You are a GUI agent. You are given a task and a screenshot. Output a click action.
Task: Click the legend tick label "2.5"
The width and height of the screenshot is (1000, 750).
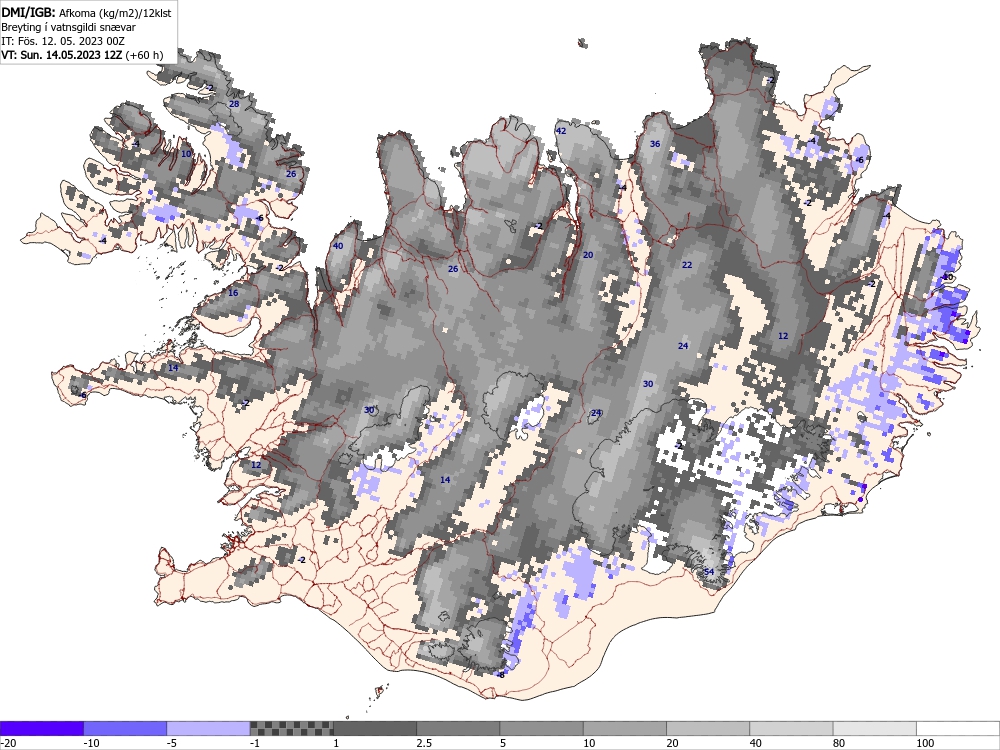point(424,743)
